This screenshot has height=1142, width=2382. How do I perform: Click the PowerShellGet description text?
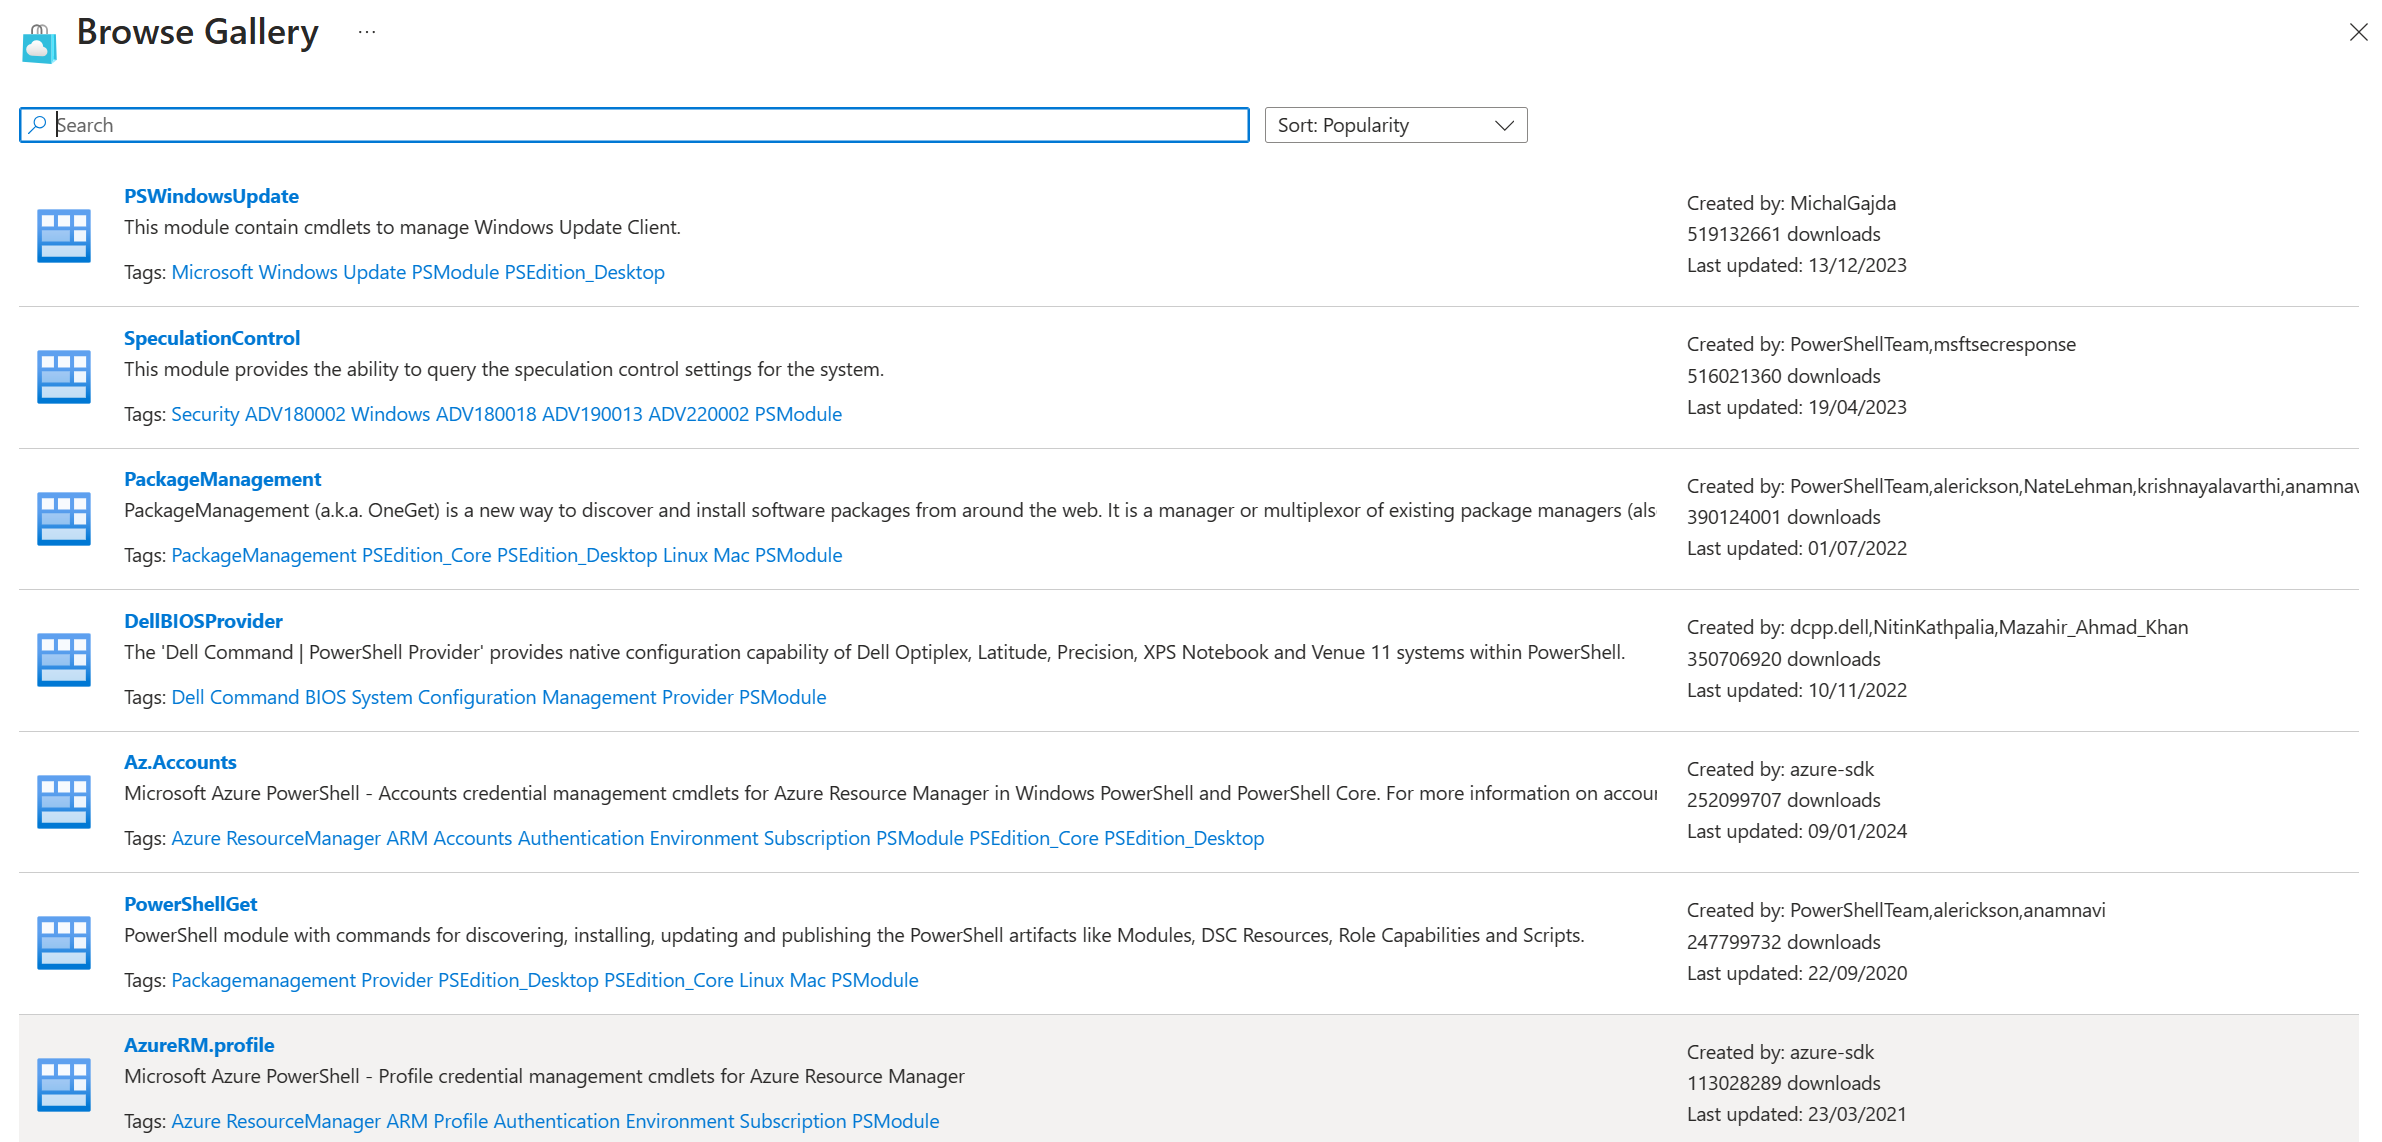point(854,935)
